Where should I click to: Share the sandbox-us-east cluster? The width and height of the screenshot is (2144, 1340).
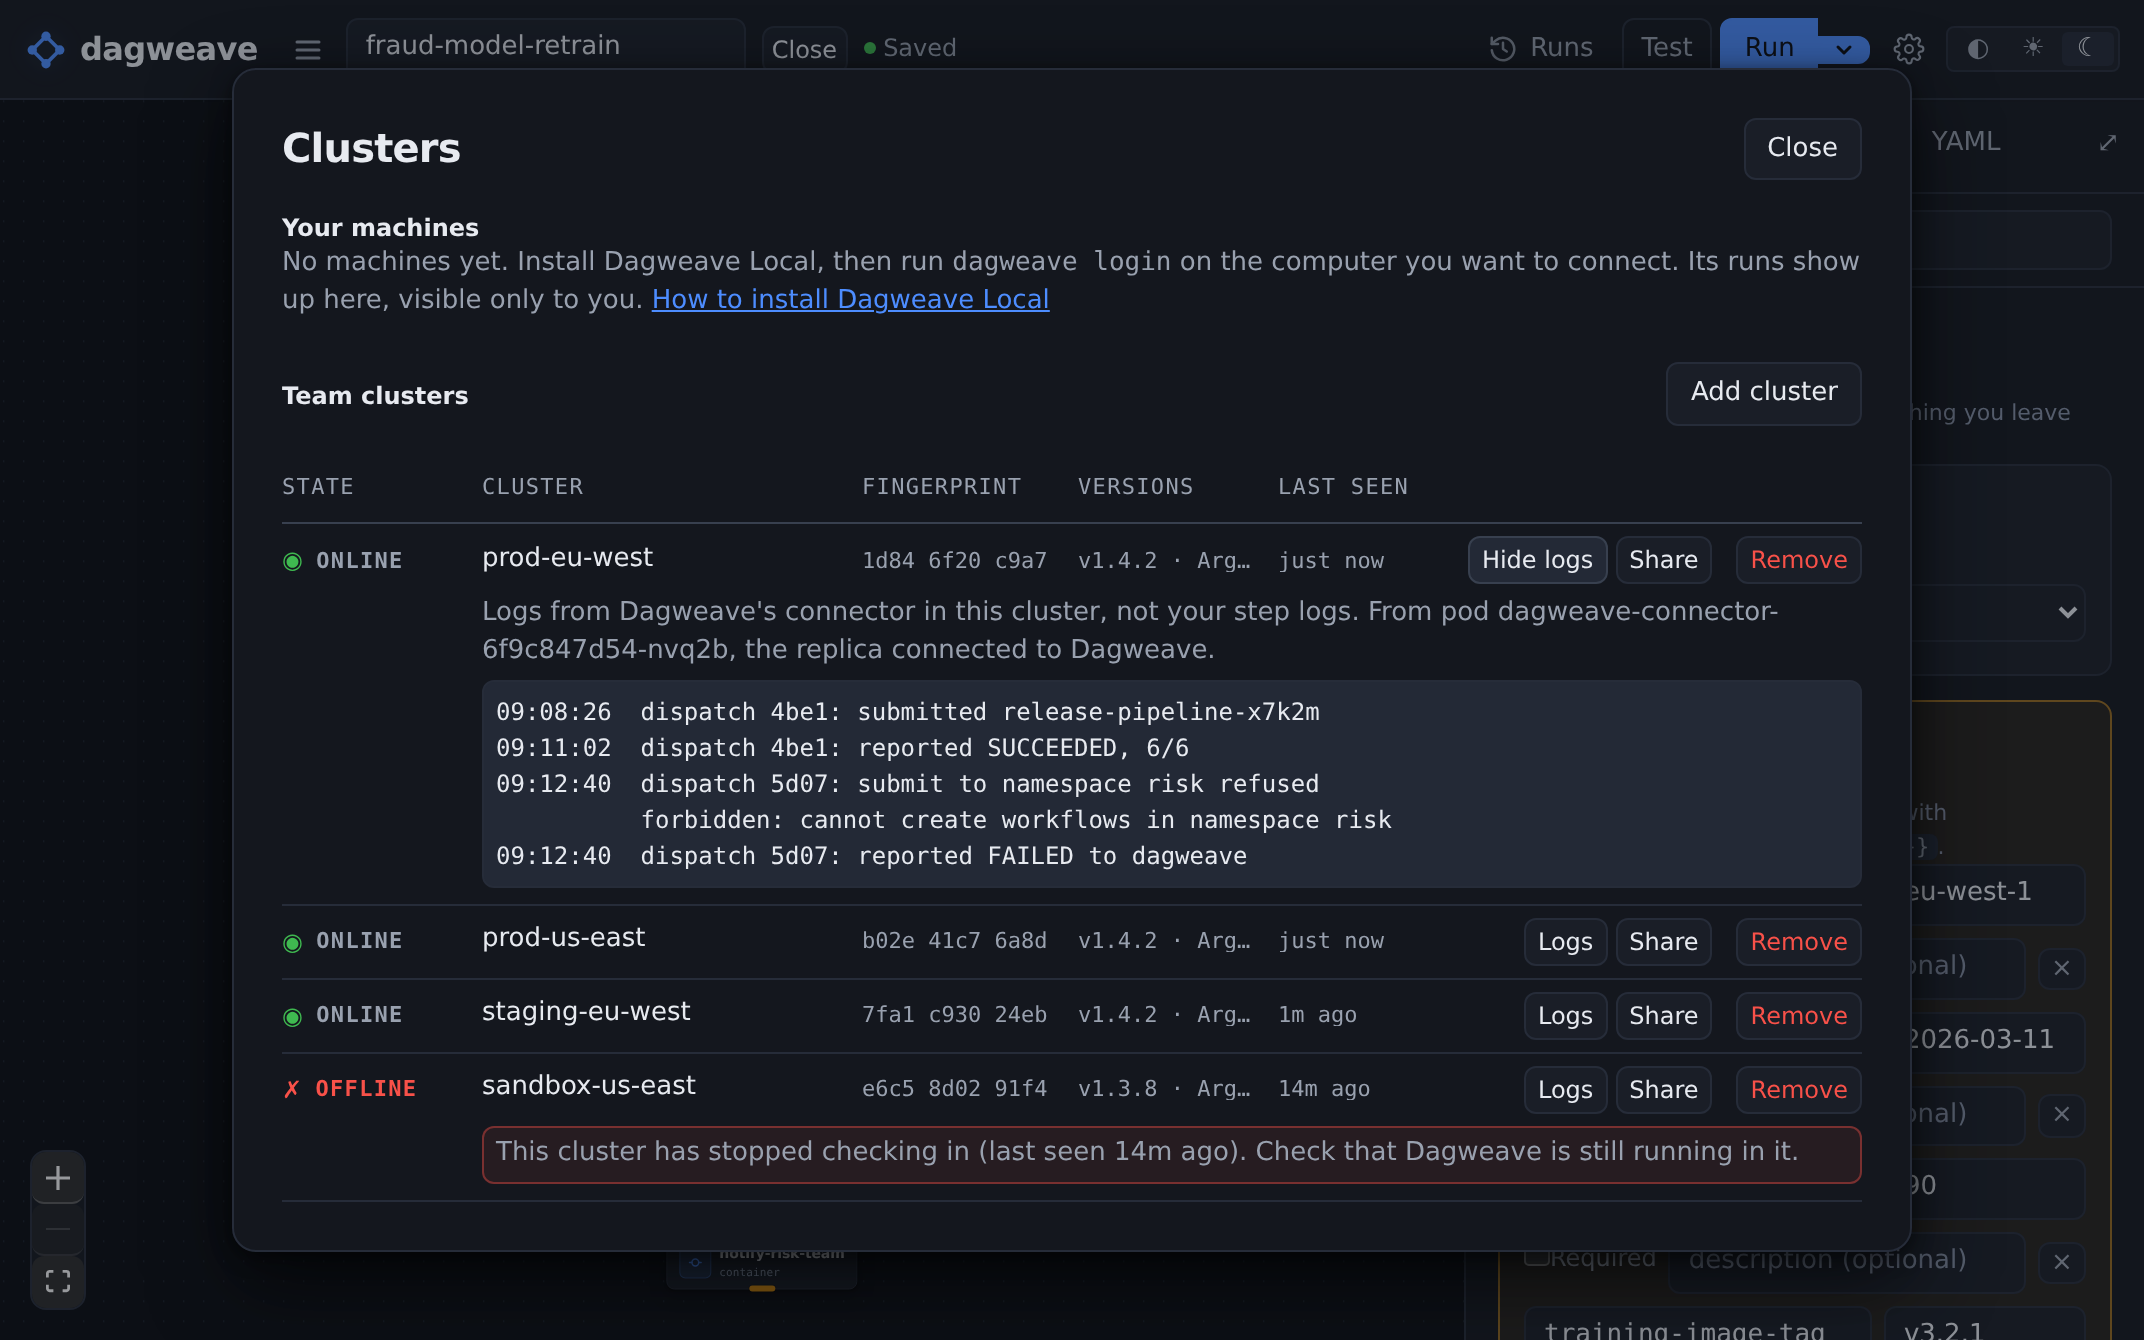pyautogui.click(x=1663, y=1090)
